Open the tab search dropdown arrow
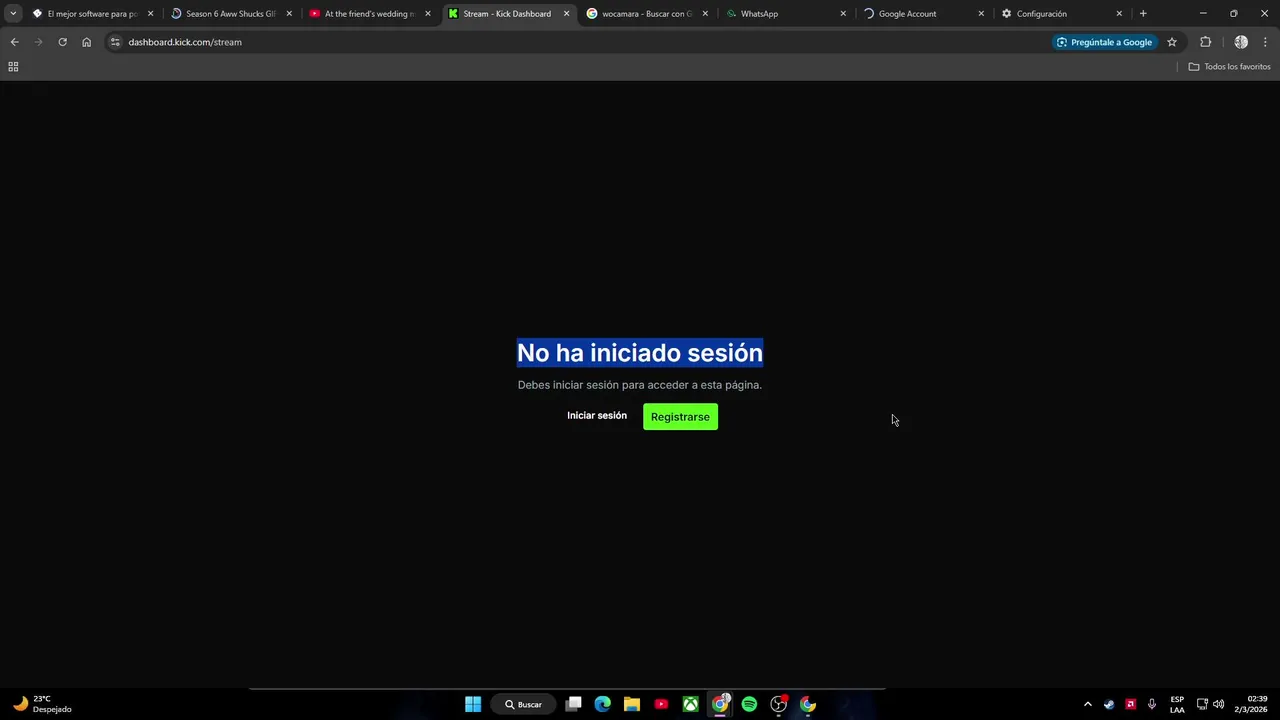The height and width of the screenshot is (720, 1280). [x=13, y=14]
